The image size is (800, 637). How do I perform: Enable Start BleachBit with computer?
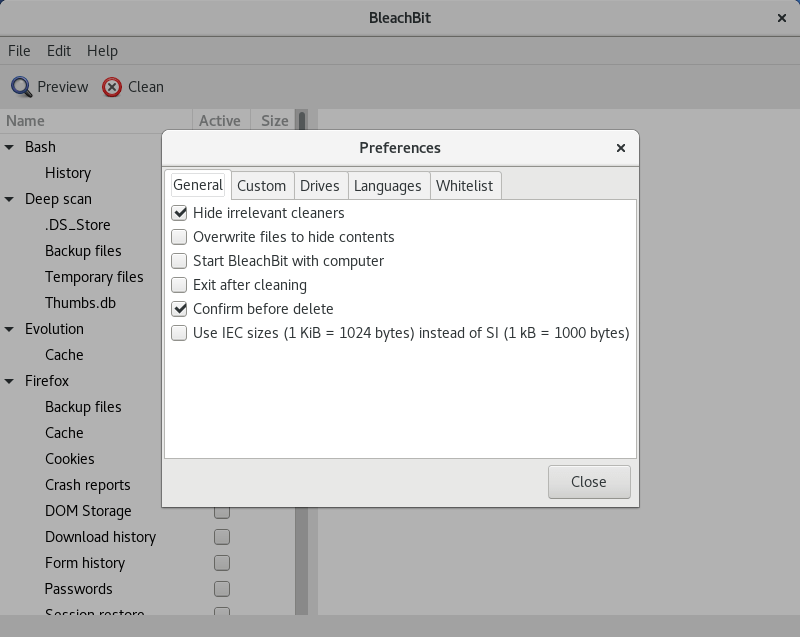click(x=179, y=261)
